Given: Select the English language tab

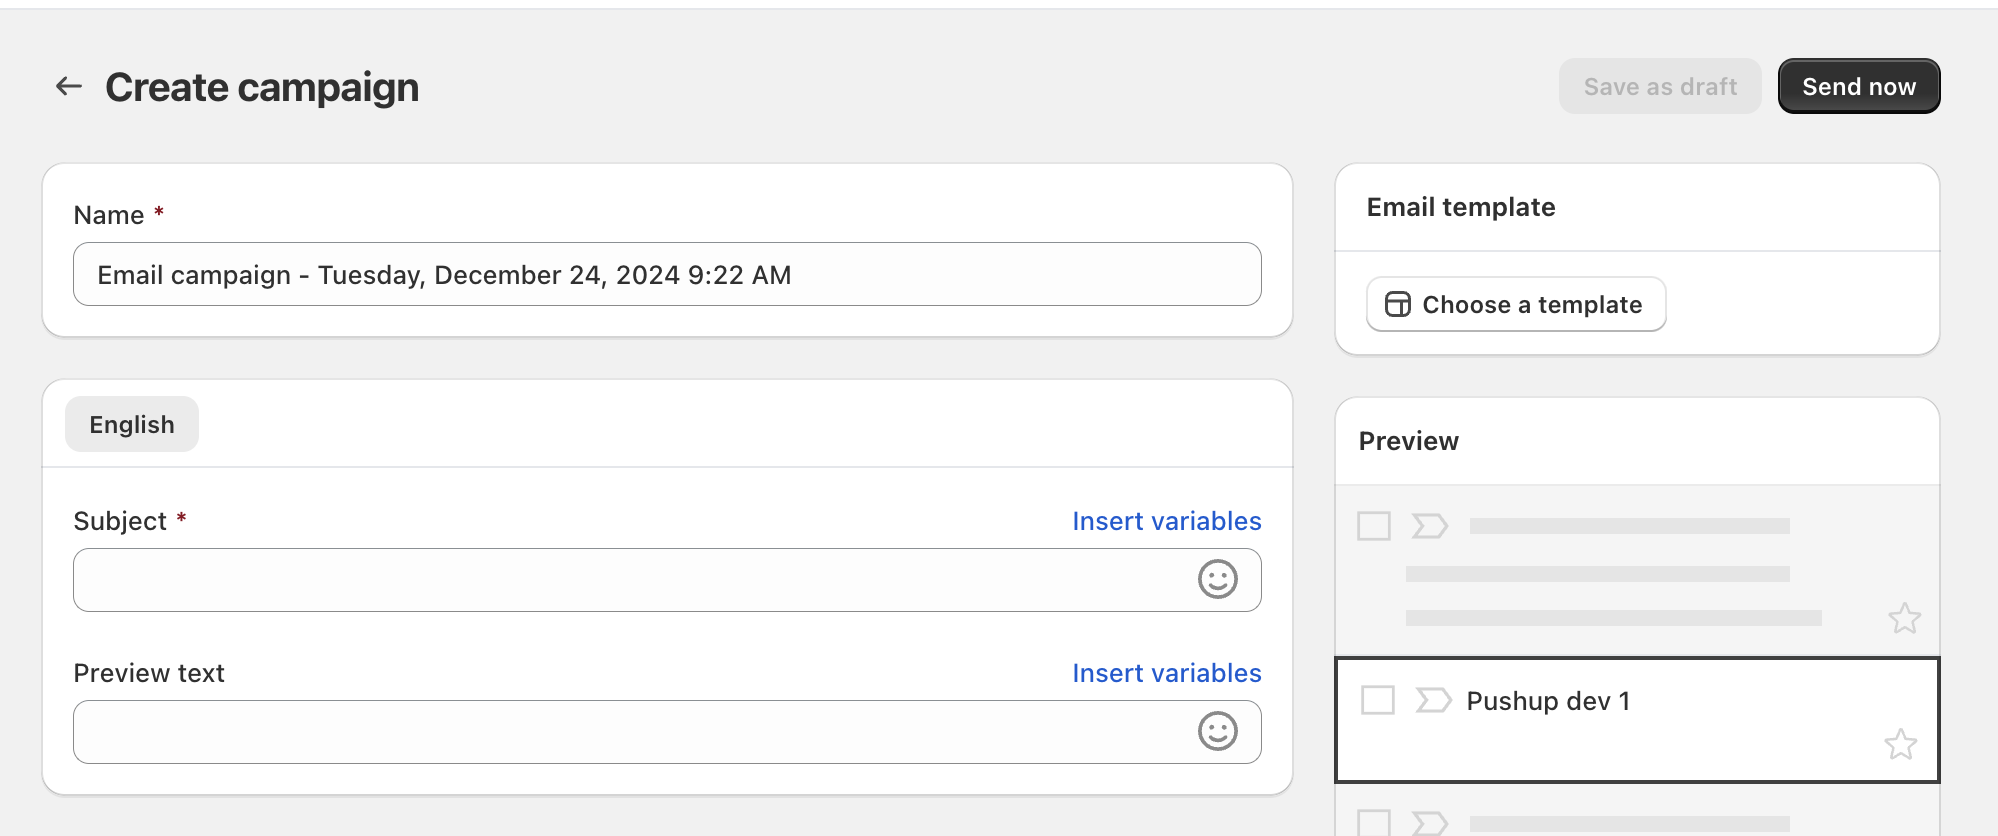Looking at the screenshot, I should 132,424.
